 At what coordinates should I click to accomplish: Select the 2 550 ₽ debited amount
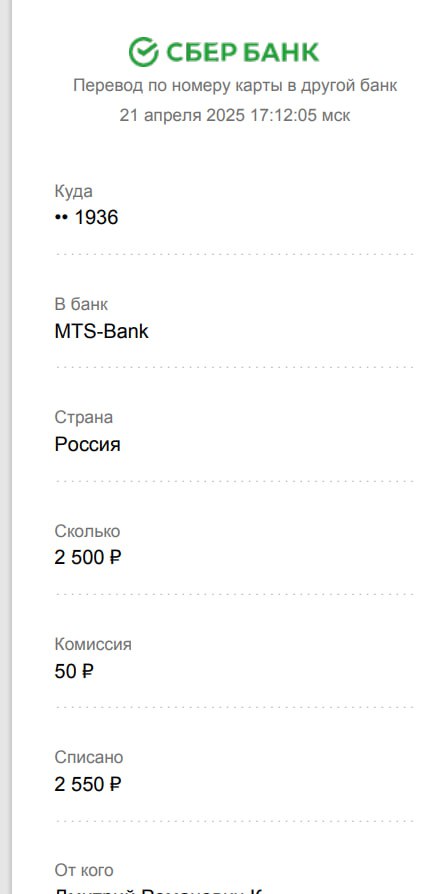[x=88, y=785]
